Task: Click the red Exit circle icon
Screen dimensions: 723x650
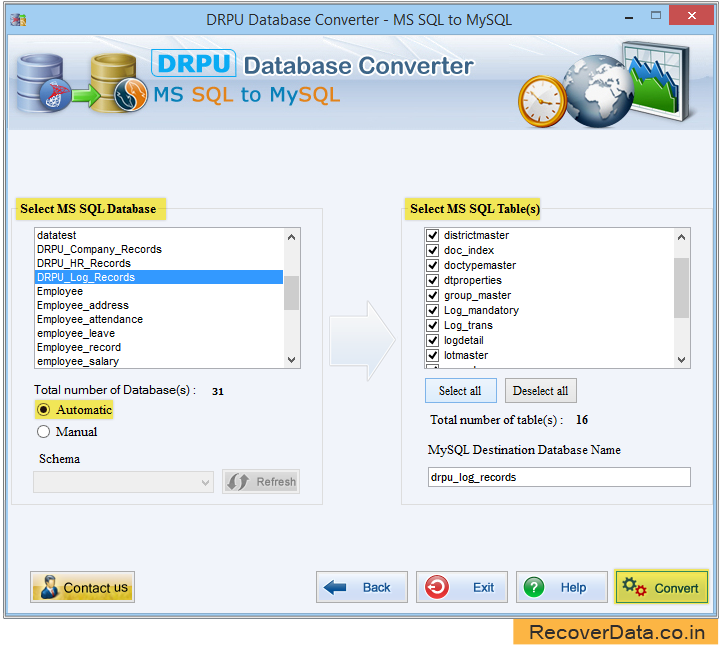Action: pyautogui.click(x=436, y=587)
